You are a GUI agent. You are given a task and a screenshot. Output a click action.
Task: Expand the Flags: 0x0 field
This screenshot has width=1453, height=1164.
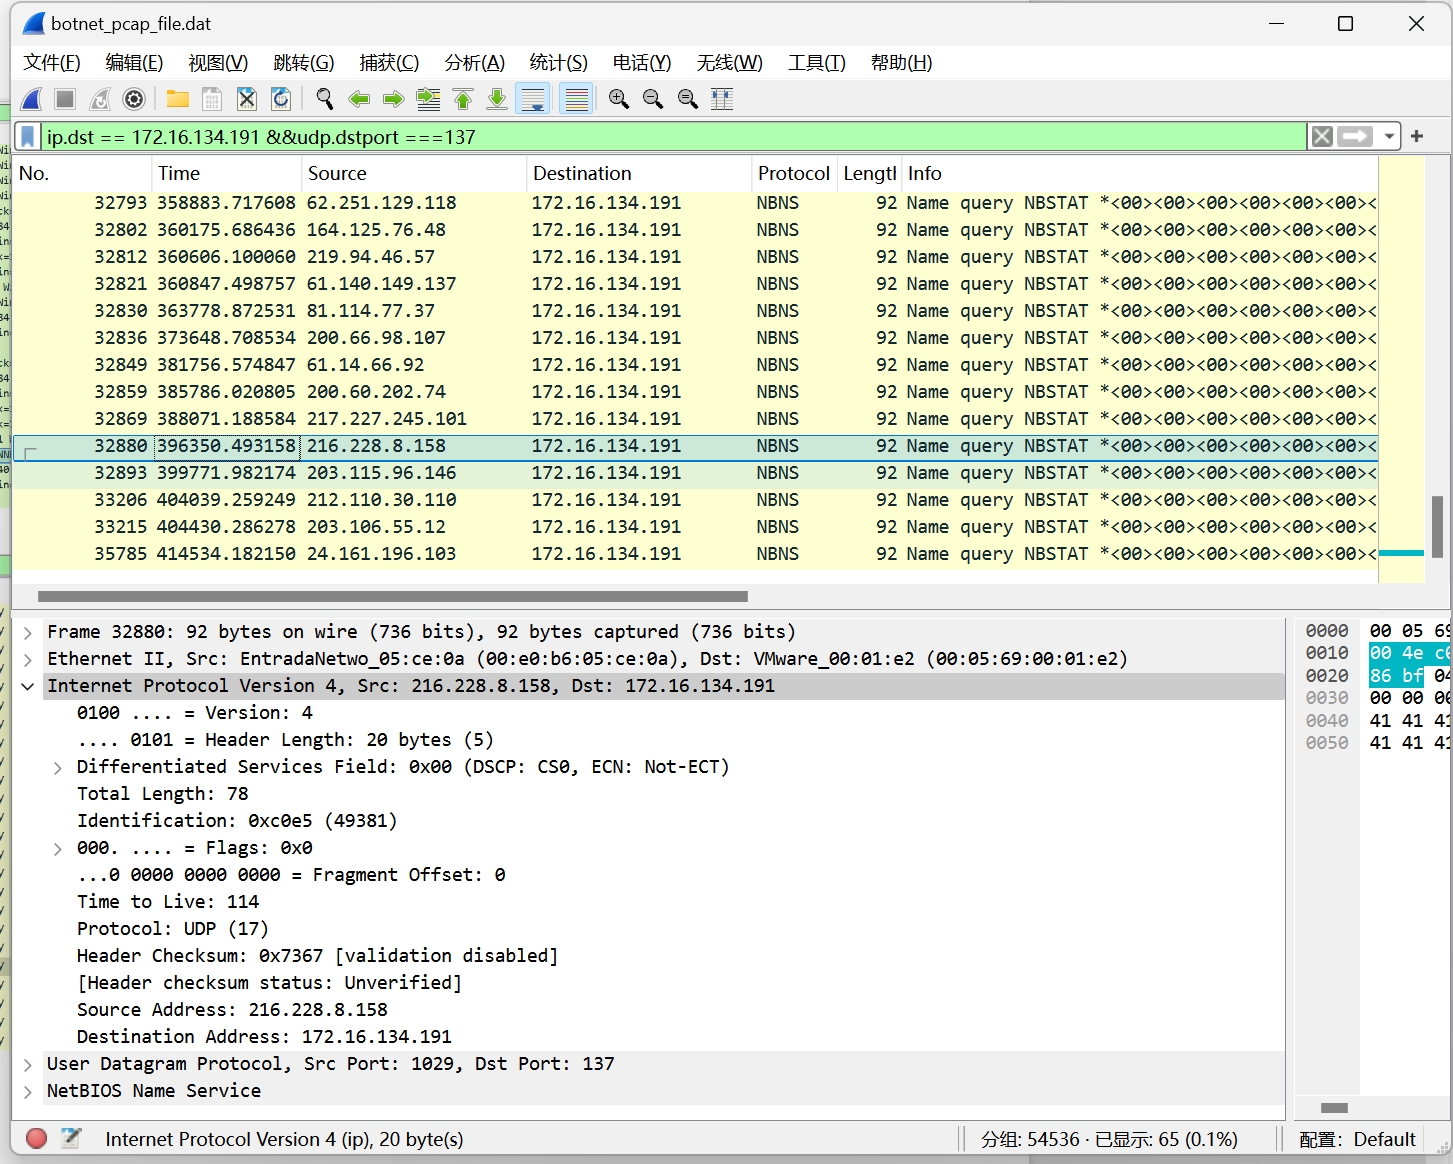[57, 848]
